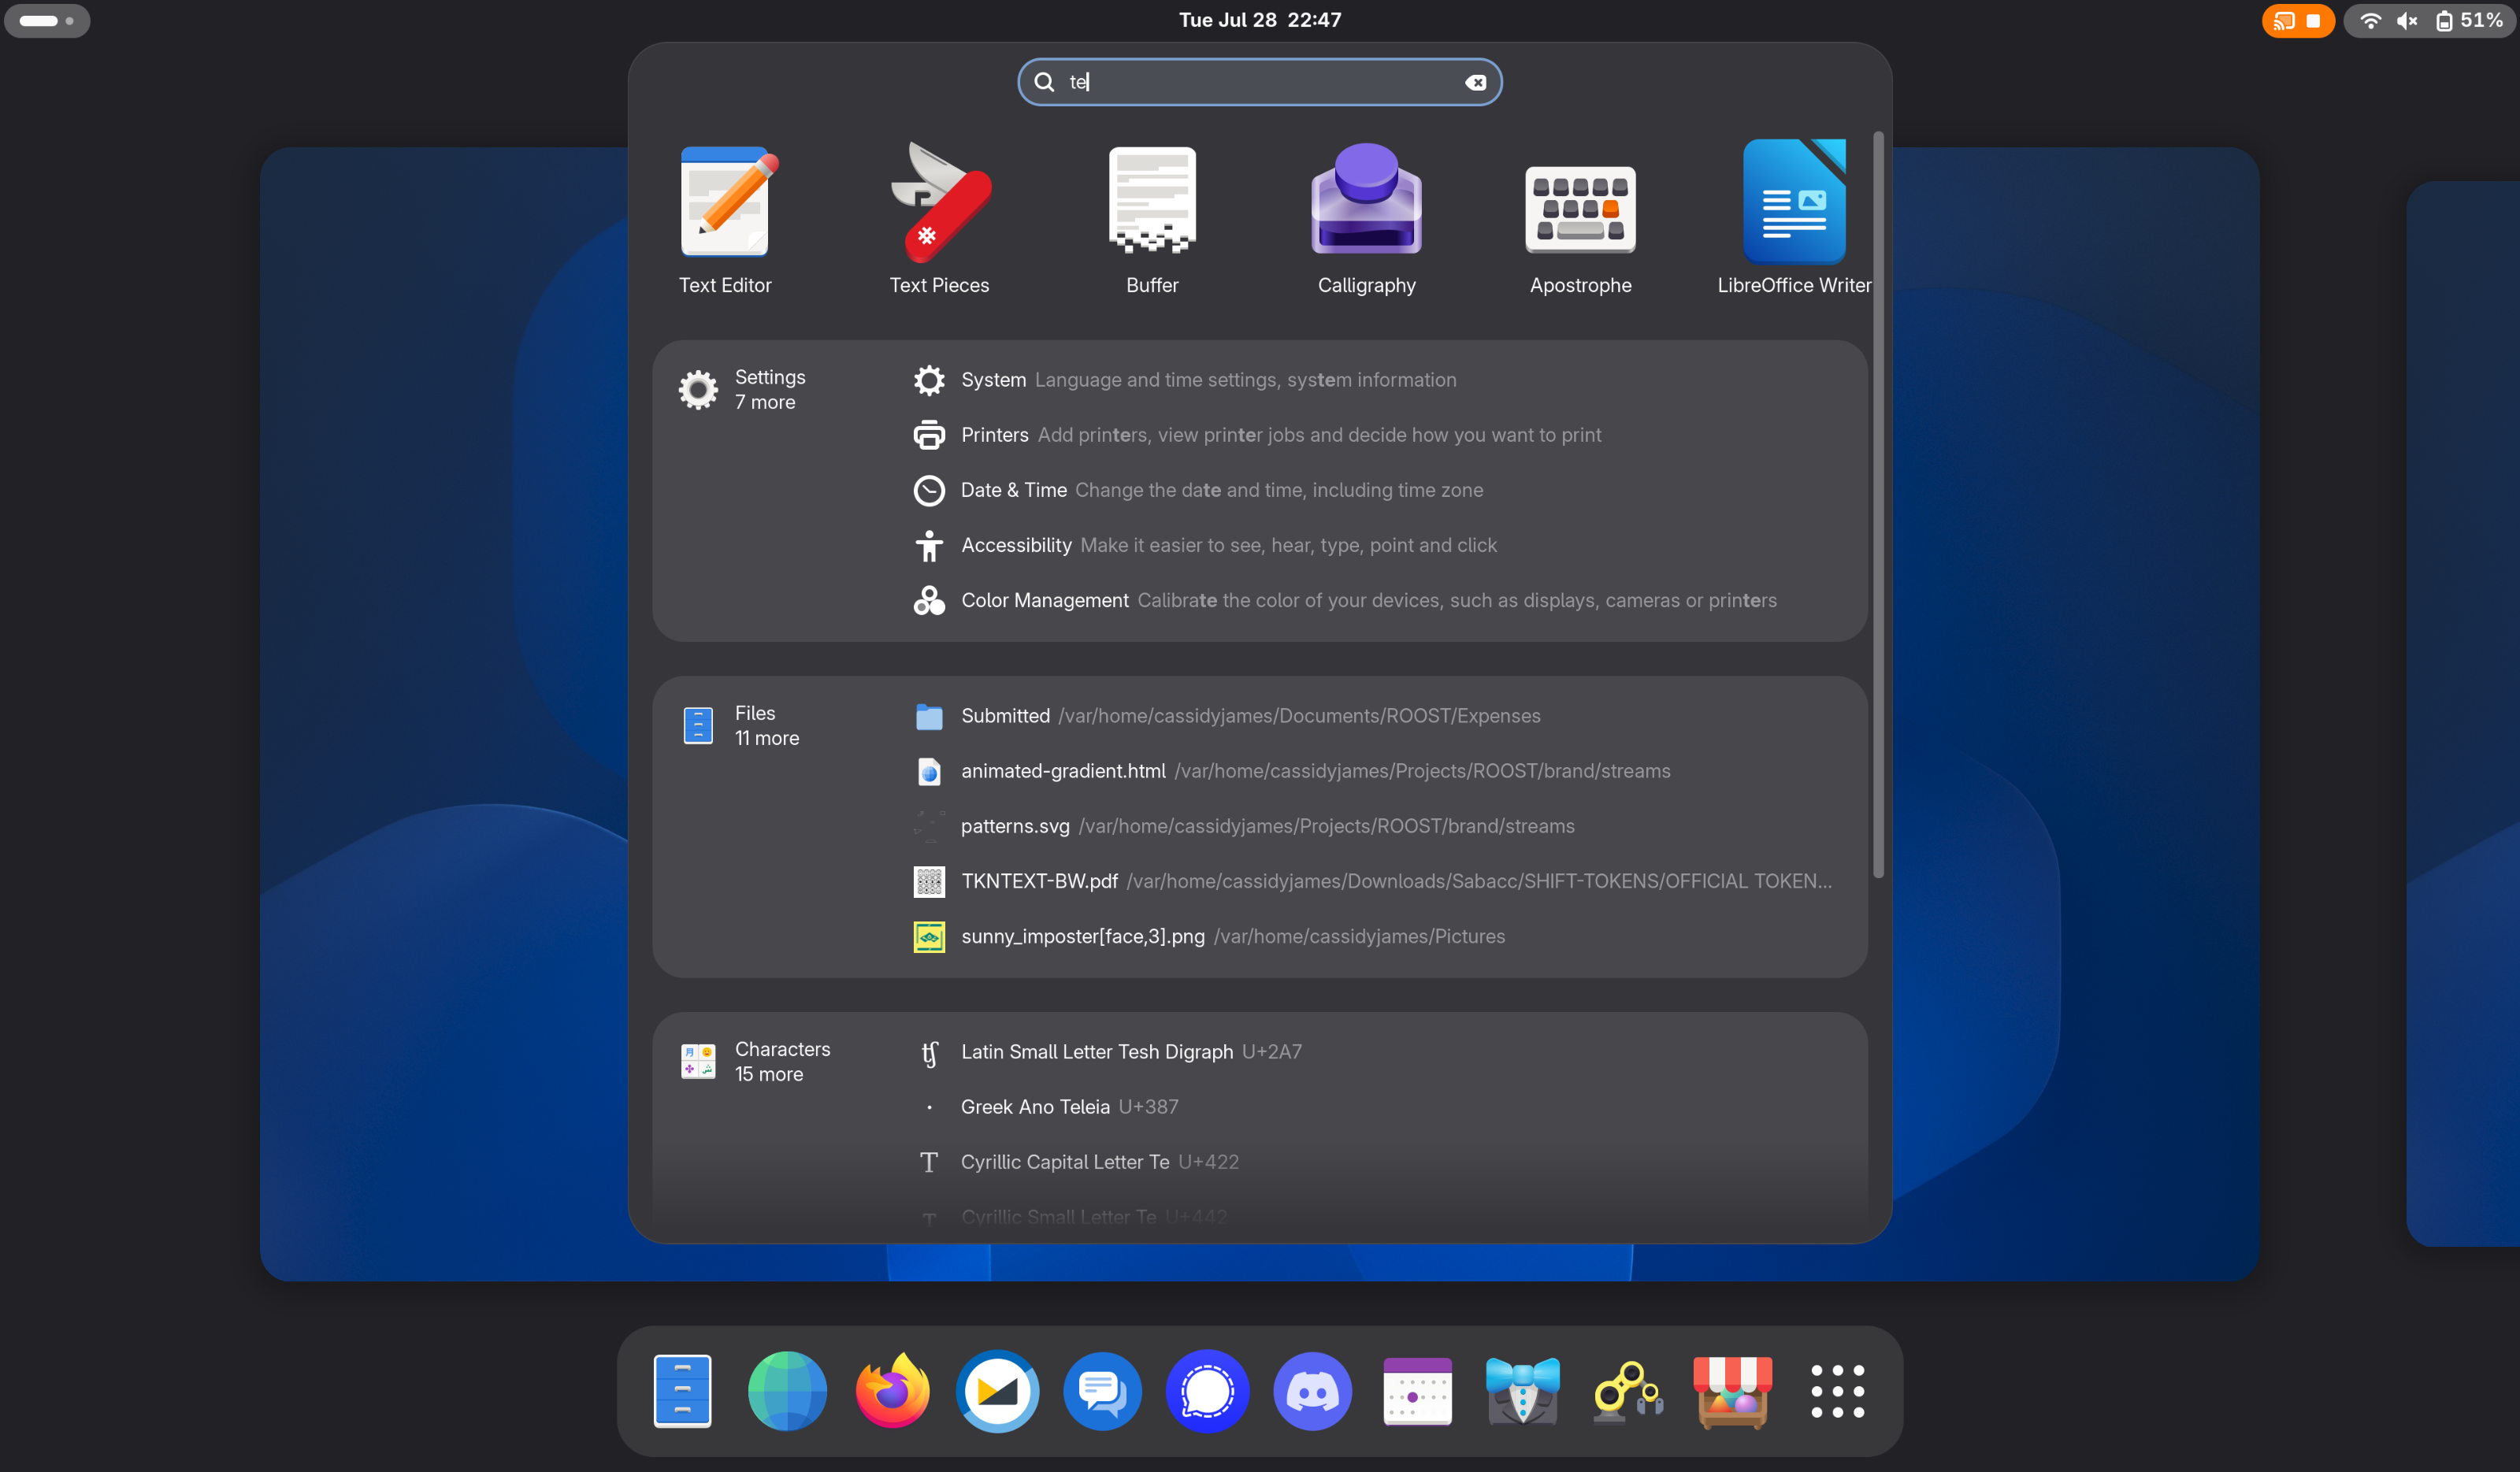This screenshot has height=1472, width=2520.
Task: Launch Signal from the dock
Action: pyautogui.click(x=1207, y=1391)
